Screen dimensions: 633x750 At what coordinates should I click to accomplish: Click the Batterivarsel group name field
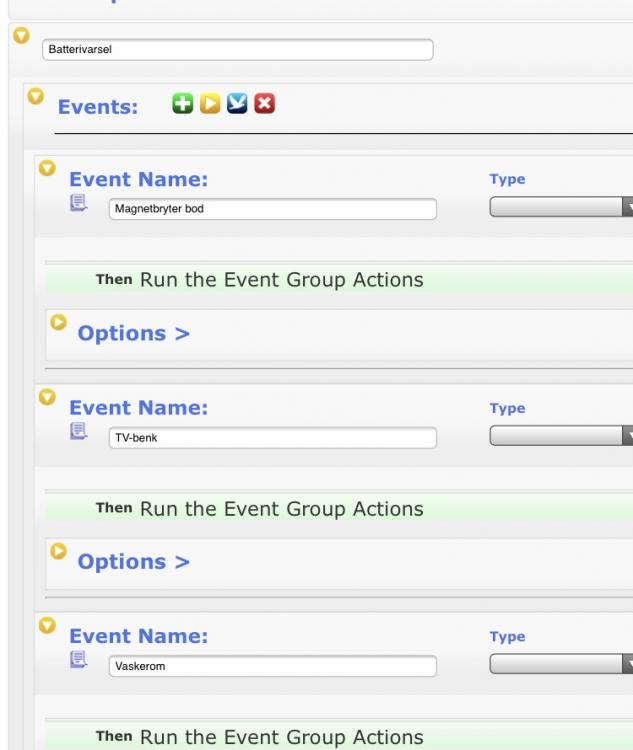point(238,50)
